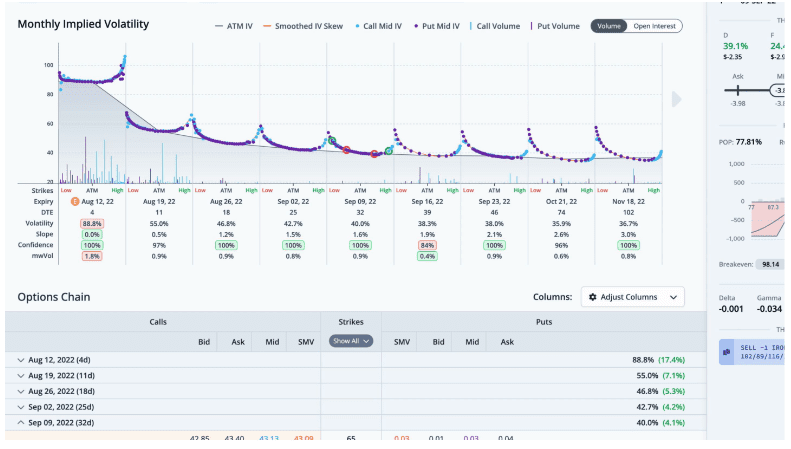Click the gear icon in Adjust Columns
791x449 pixels.
coord(593,297)
